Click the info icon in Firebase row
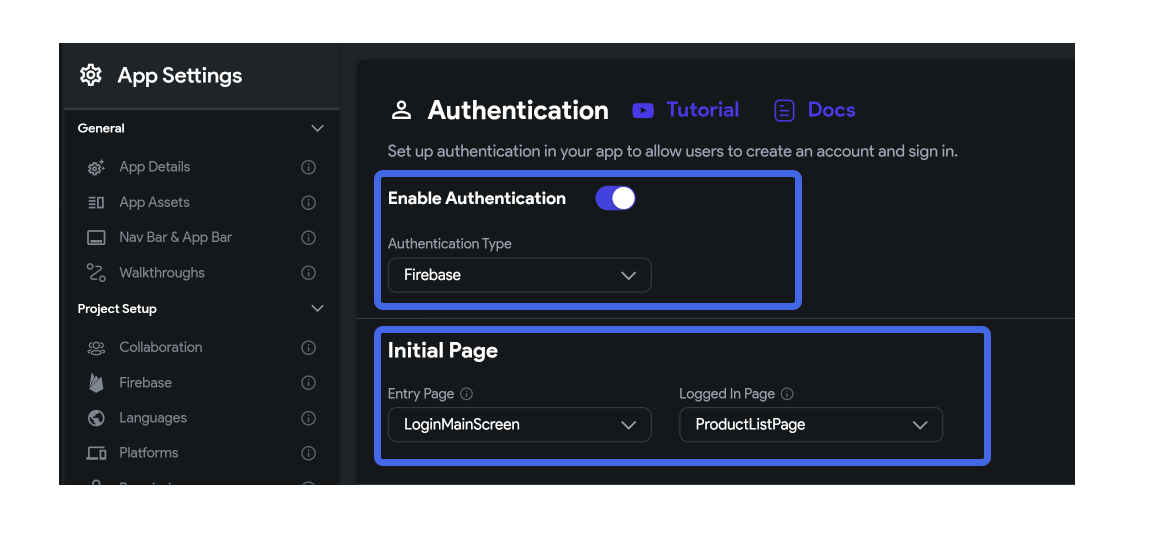This screenshot has width=1155, height=551. [309, 382]
